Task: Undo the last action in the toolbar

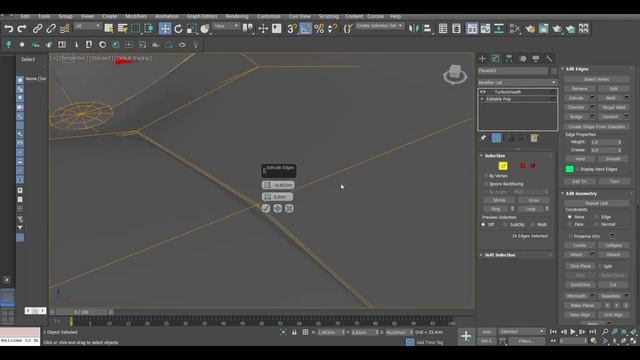Action: click(x=9, y=29)
